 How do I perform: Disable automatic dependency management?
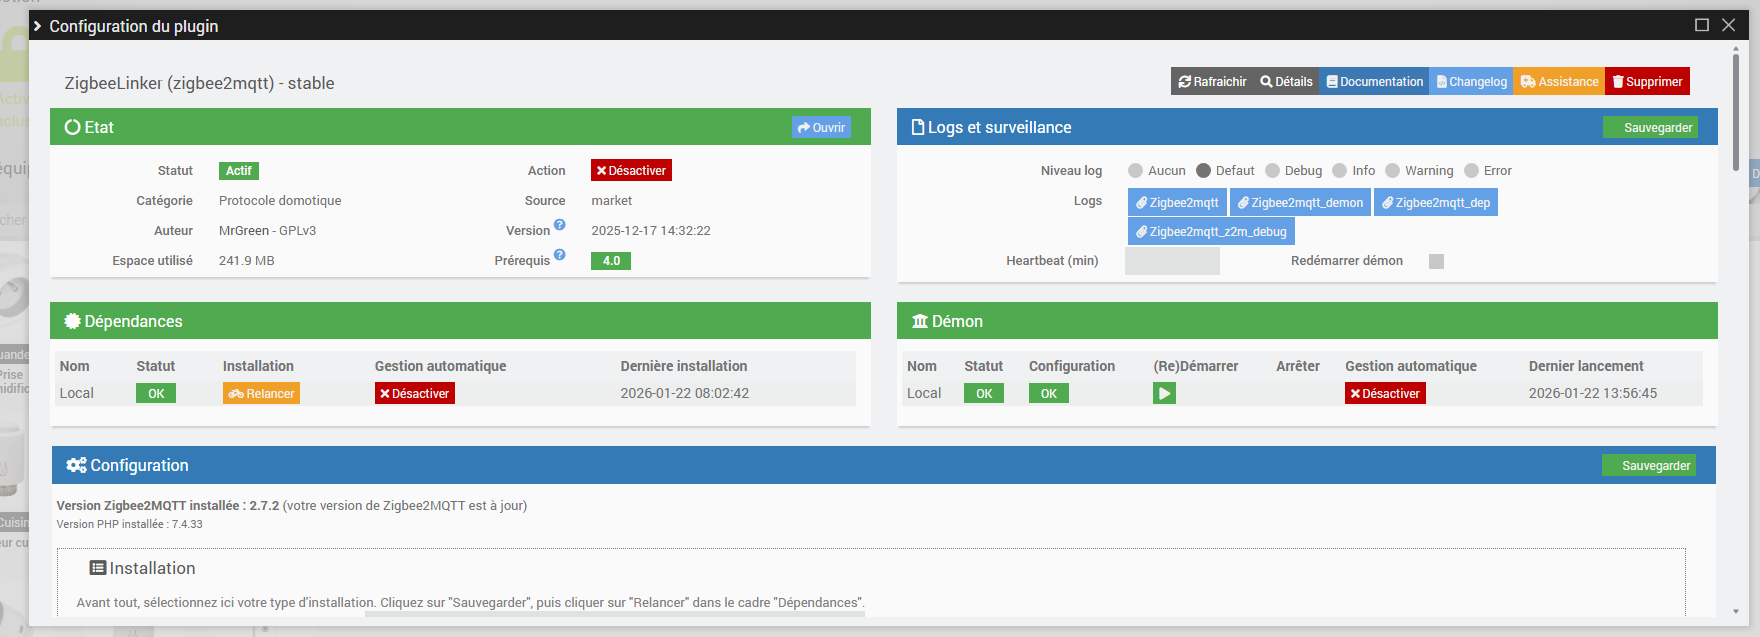[x=415, y=394]
